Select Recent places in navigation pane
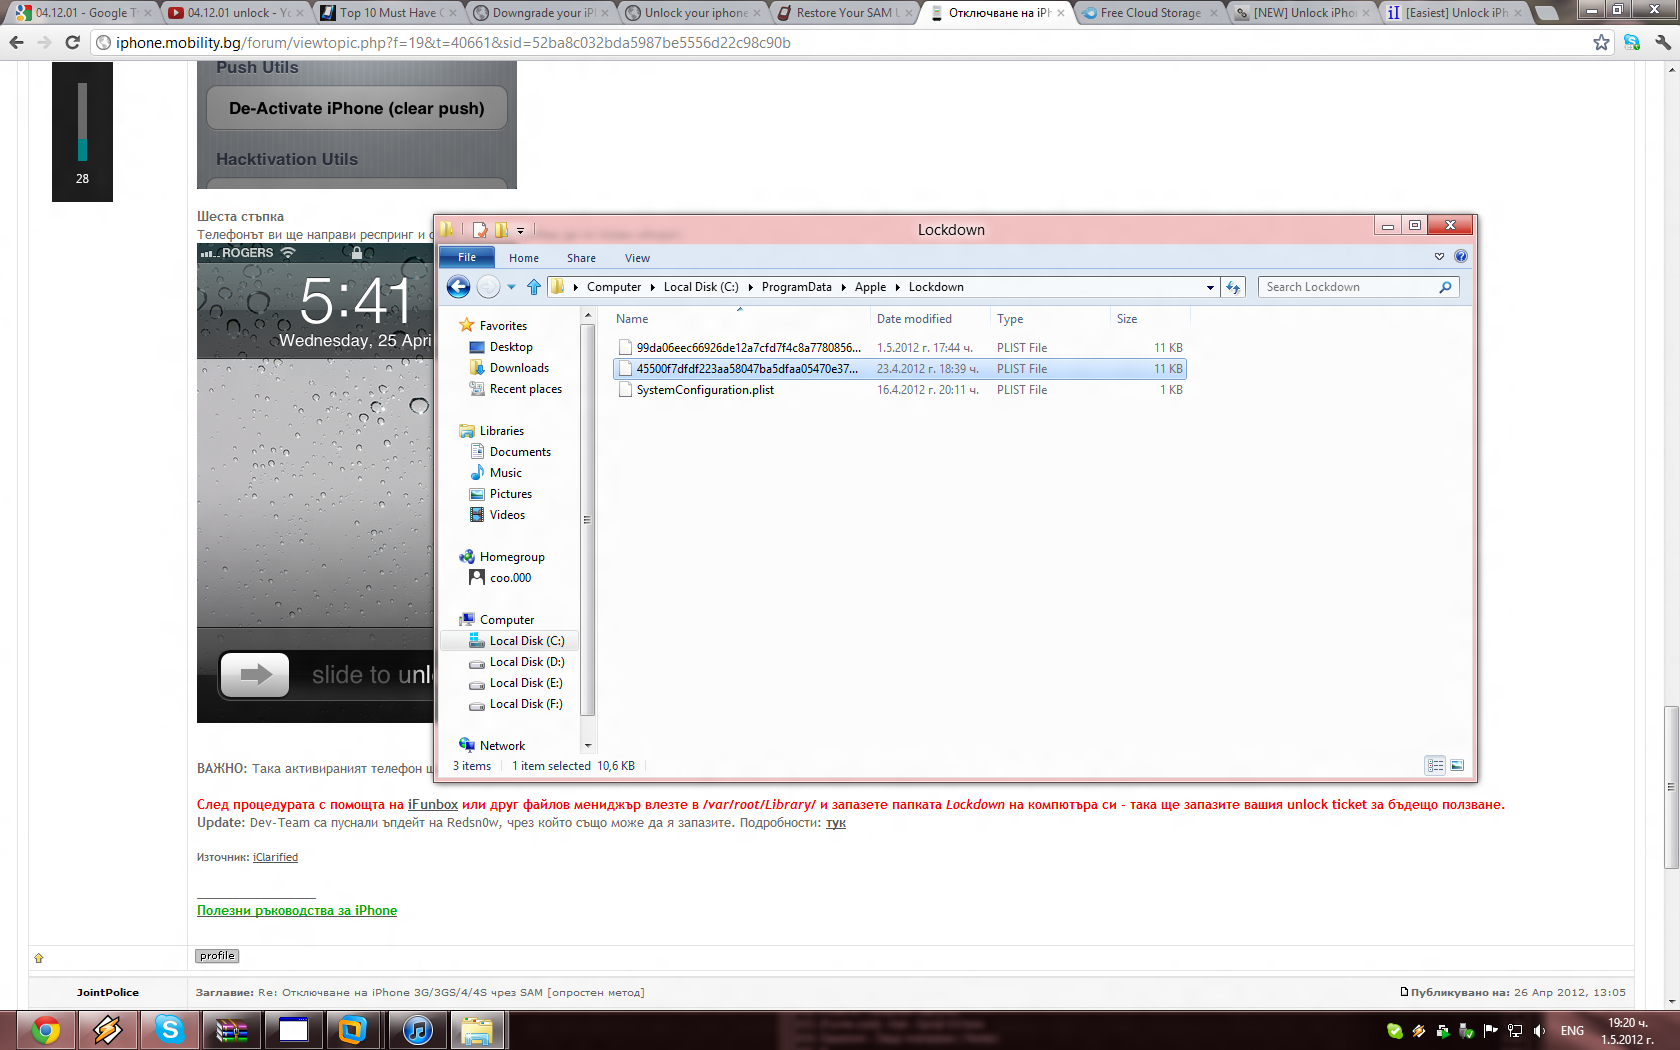 point(525,389)
